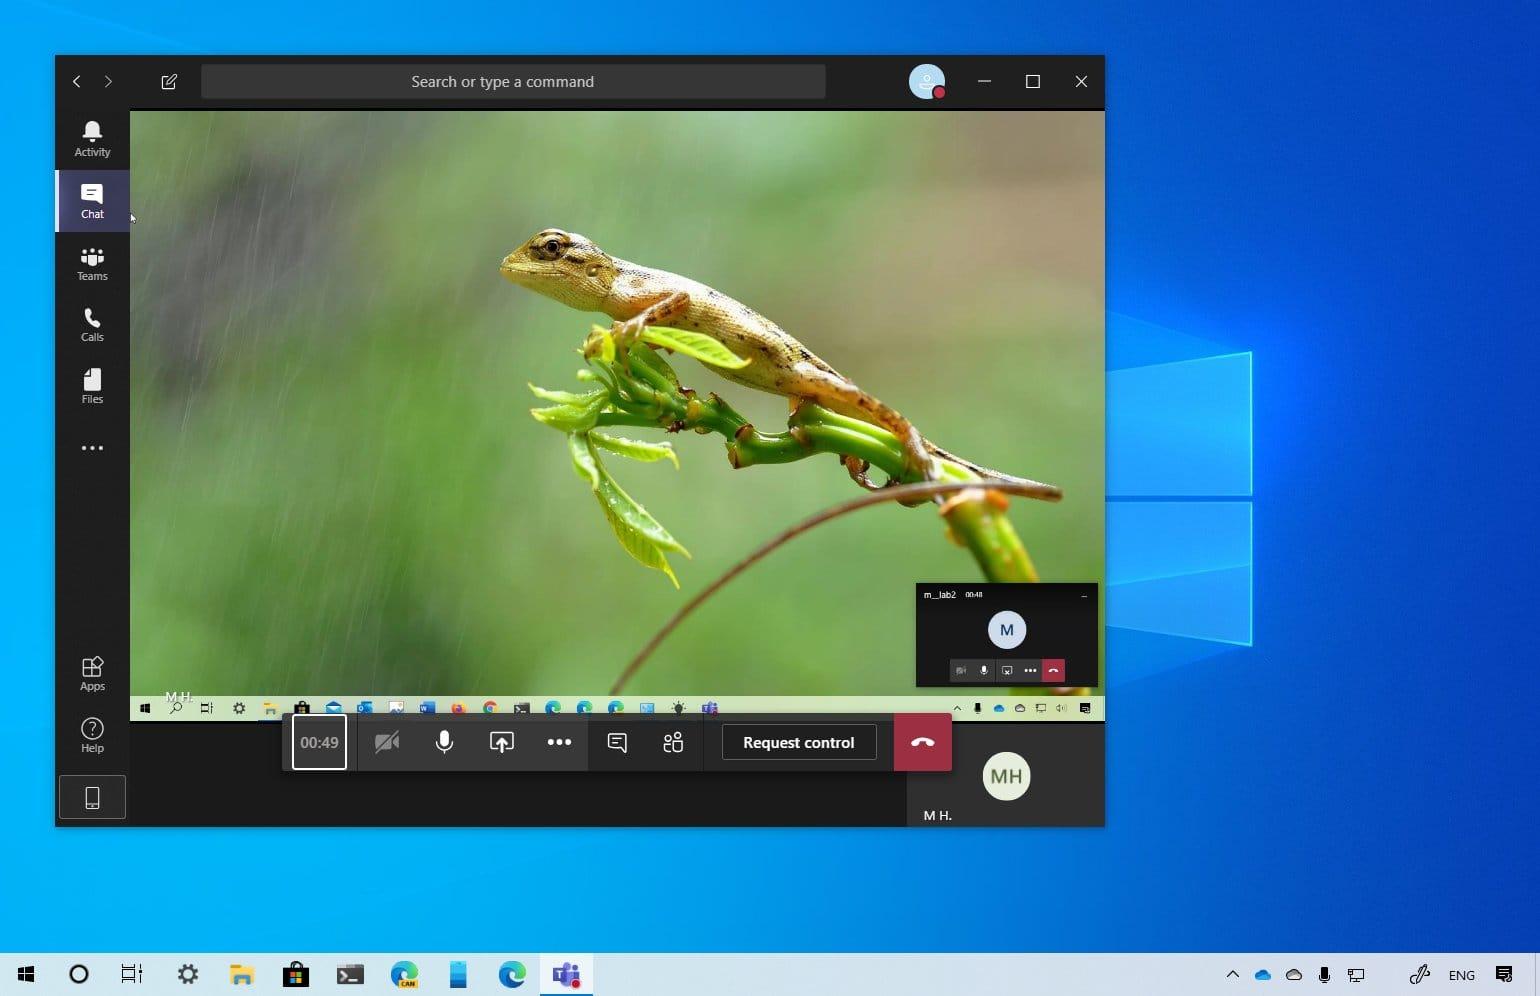Show hidden icons in Windows system tray
Viewport: 1540px width, 996px height.
(x=1232, y=974)
